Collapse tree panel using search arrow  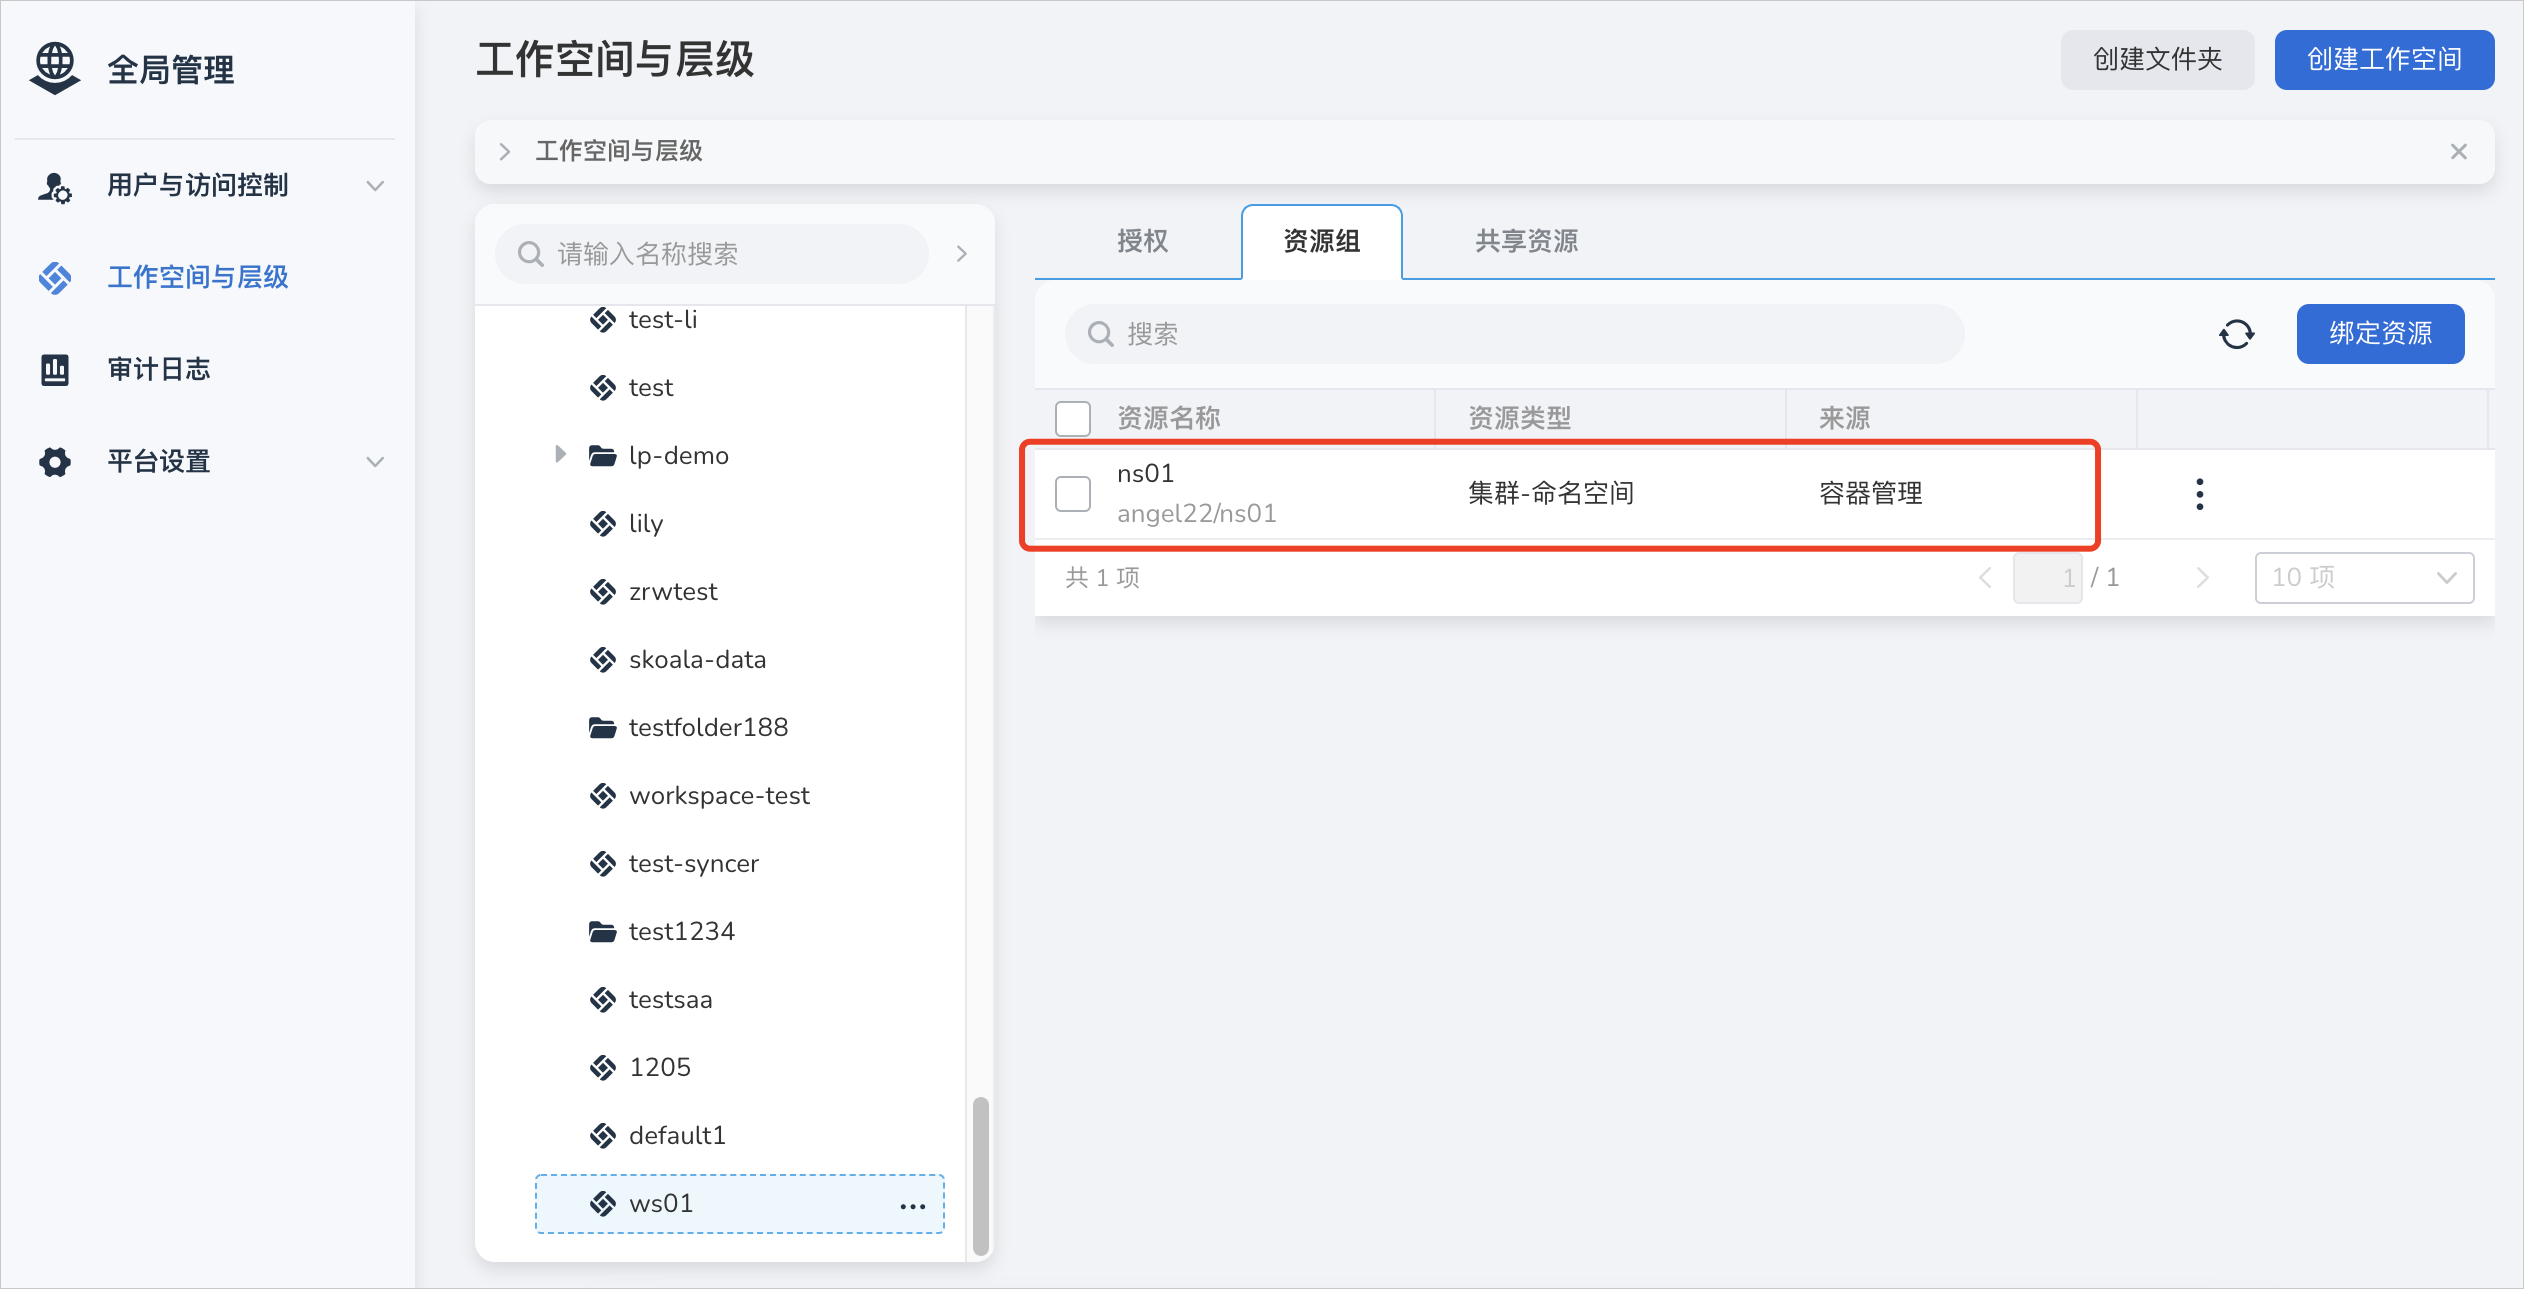(x=961, y=254)
